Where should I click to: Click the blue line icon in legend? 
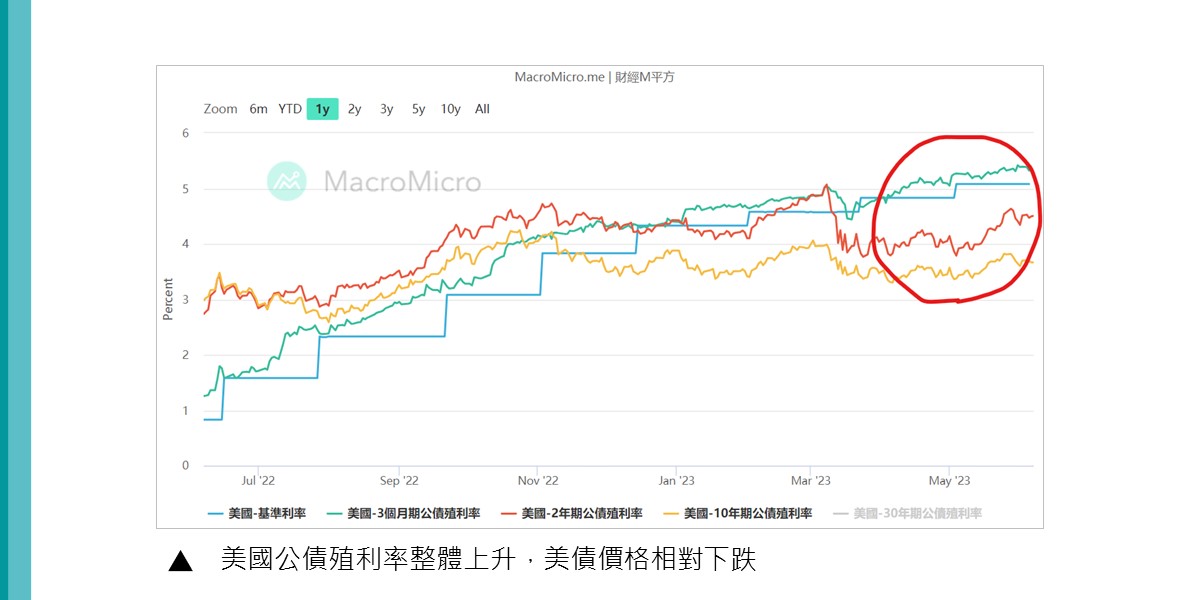[x=215, y=513]
